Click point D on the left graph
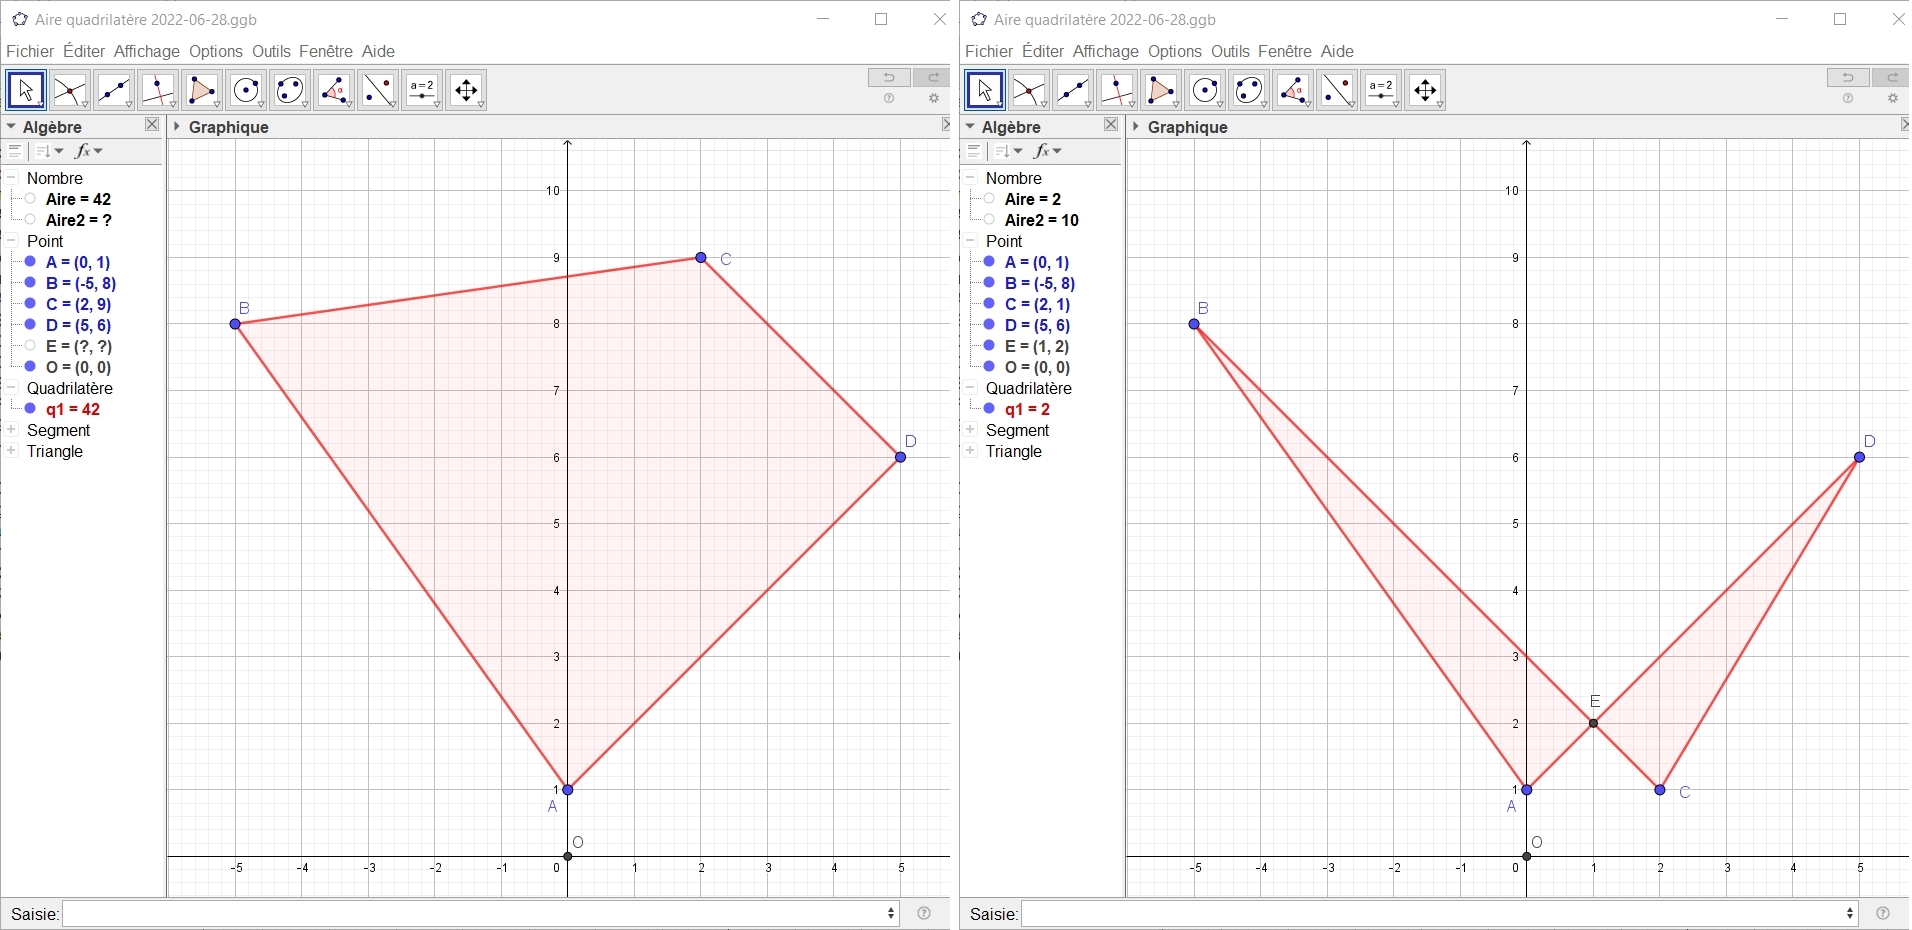The image size is (1912, 930). [901, 457]
